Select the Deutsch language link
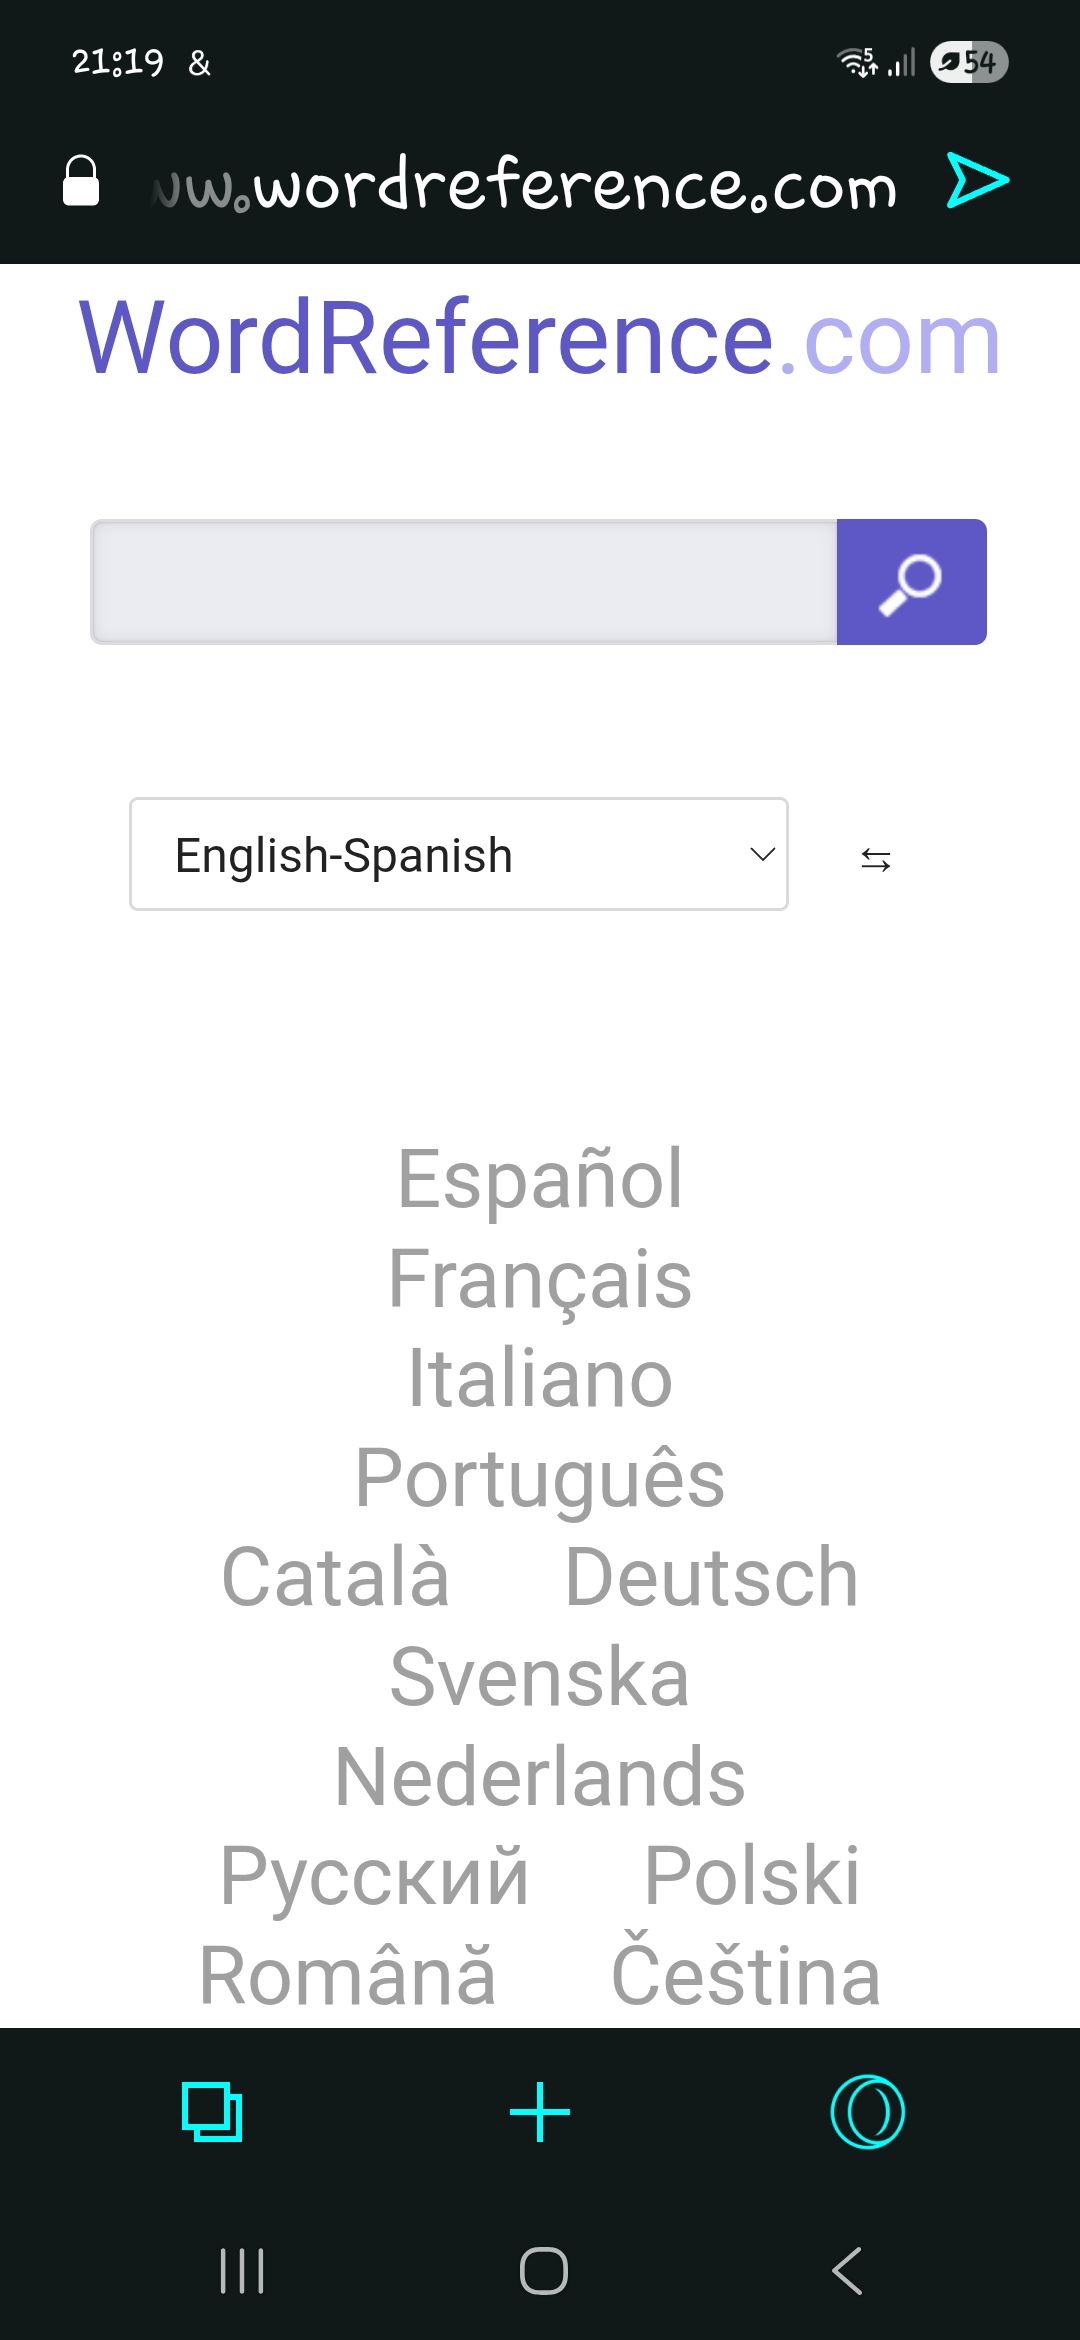1080x2340 pixels. [x=711, y=1577]
